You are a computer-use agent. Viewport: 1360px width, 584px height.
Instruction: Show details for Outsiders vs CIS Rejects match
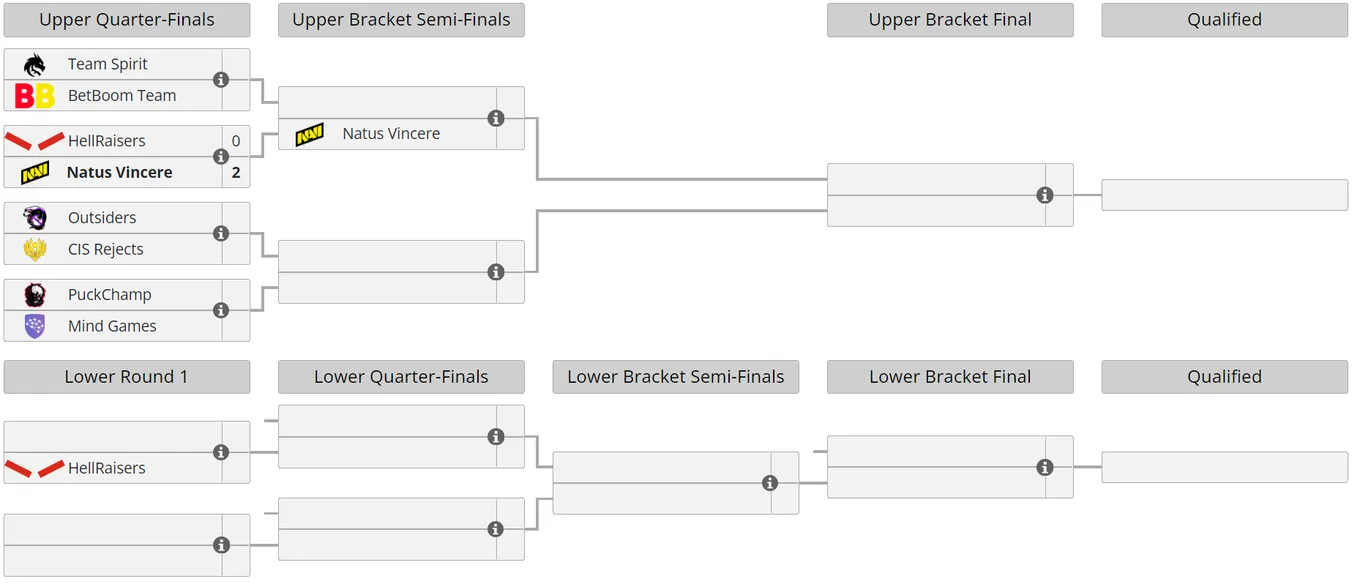(x=221, y=233)
